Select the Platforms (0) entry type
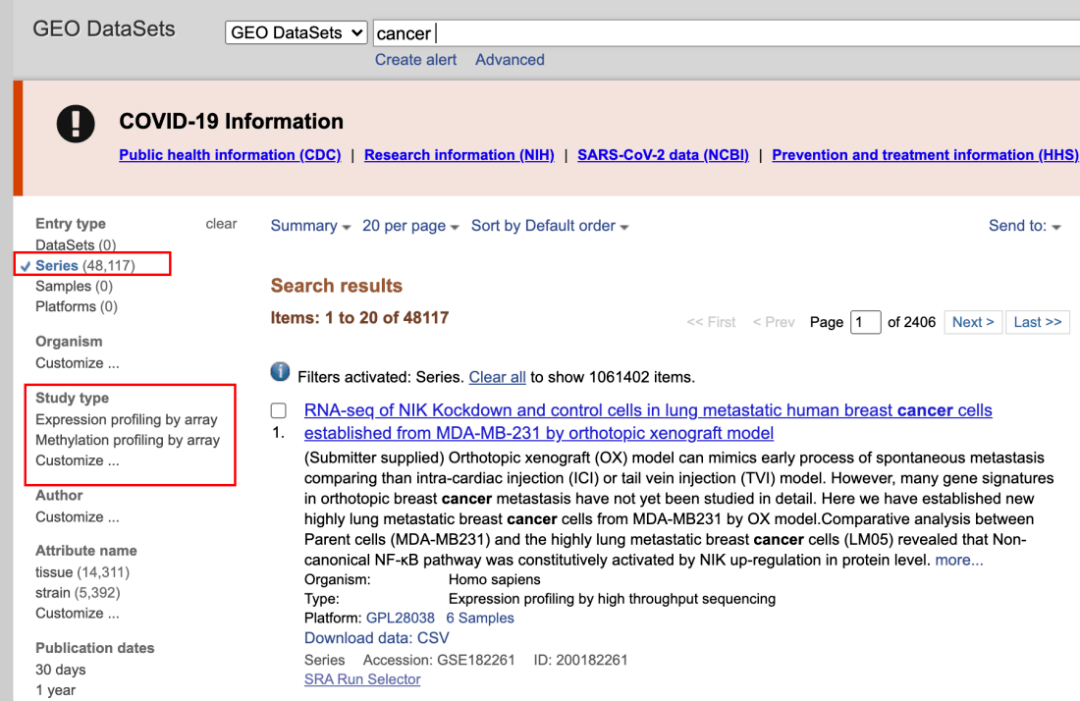1080x701 pixels. 76,306
